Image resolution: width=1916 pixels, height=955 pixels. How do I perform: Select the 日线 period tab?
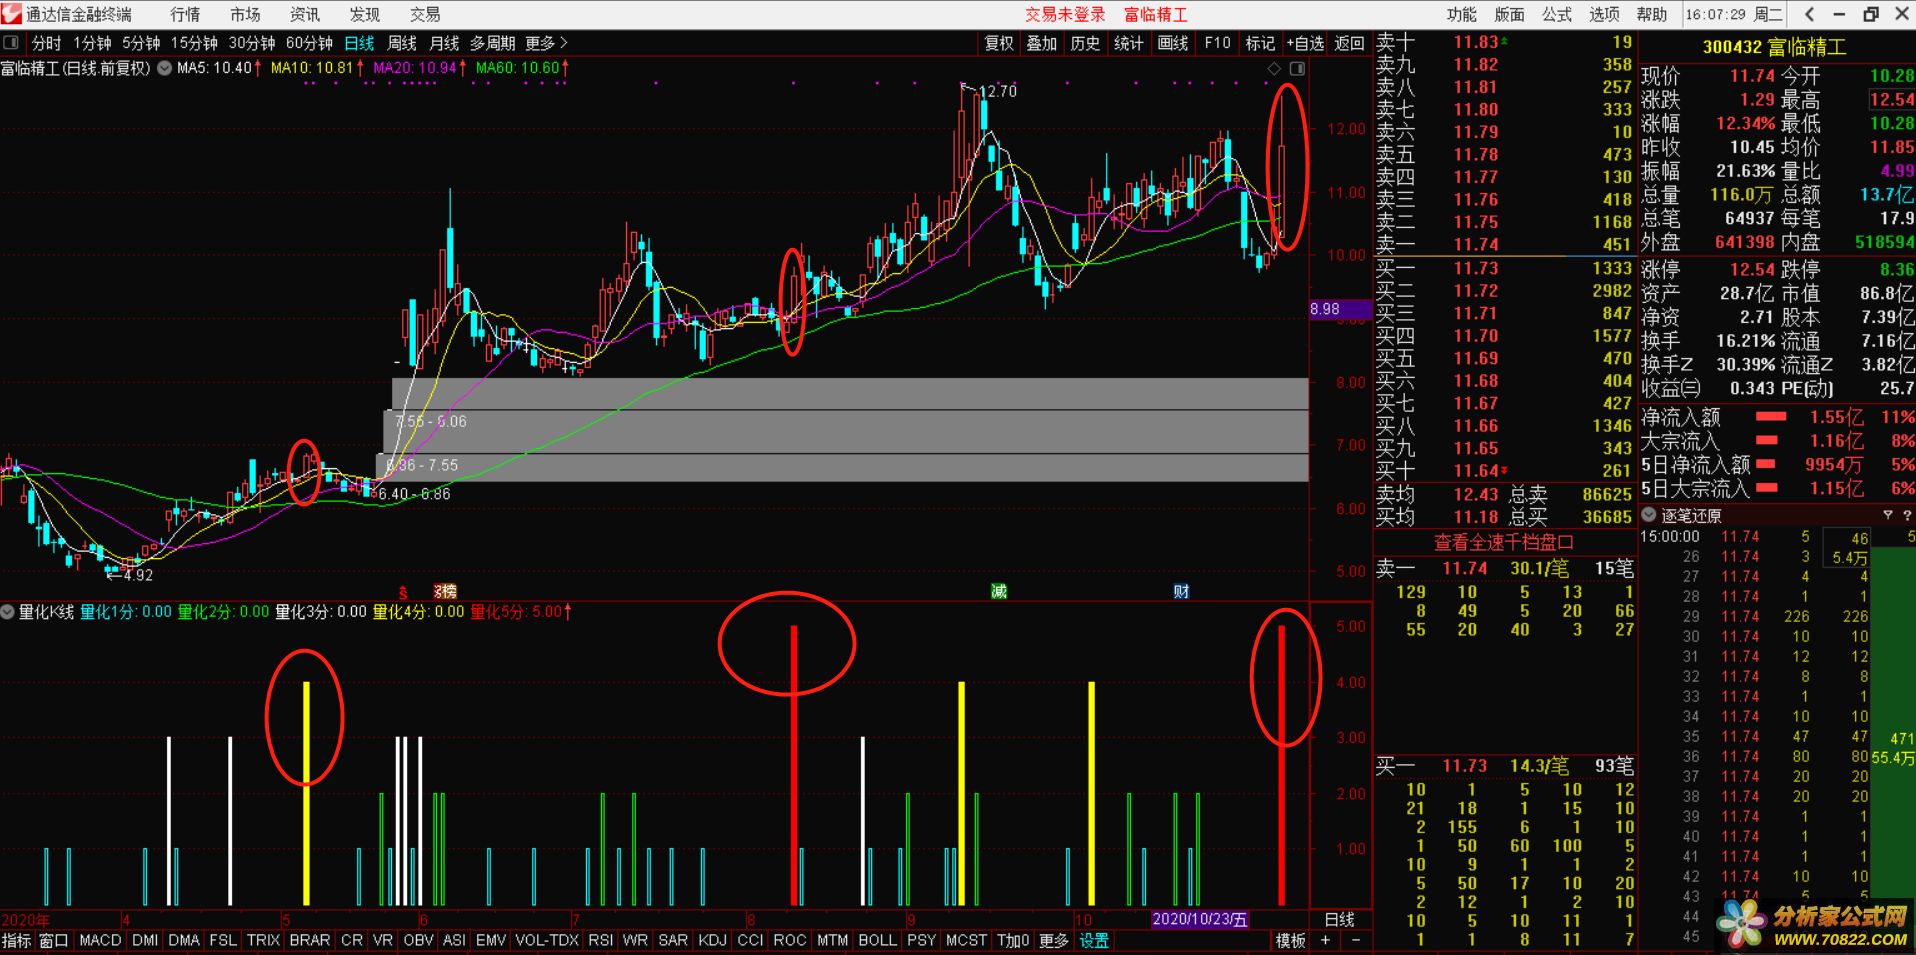coord(359,43)
